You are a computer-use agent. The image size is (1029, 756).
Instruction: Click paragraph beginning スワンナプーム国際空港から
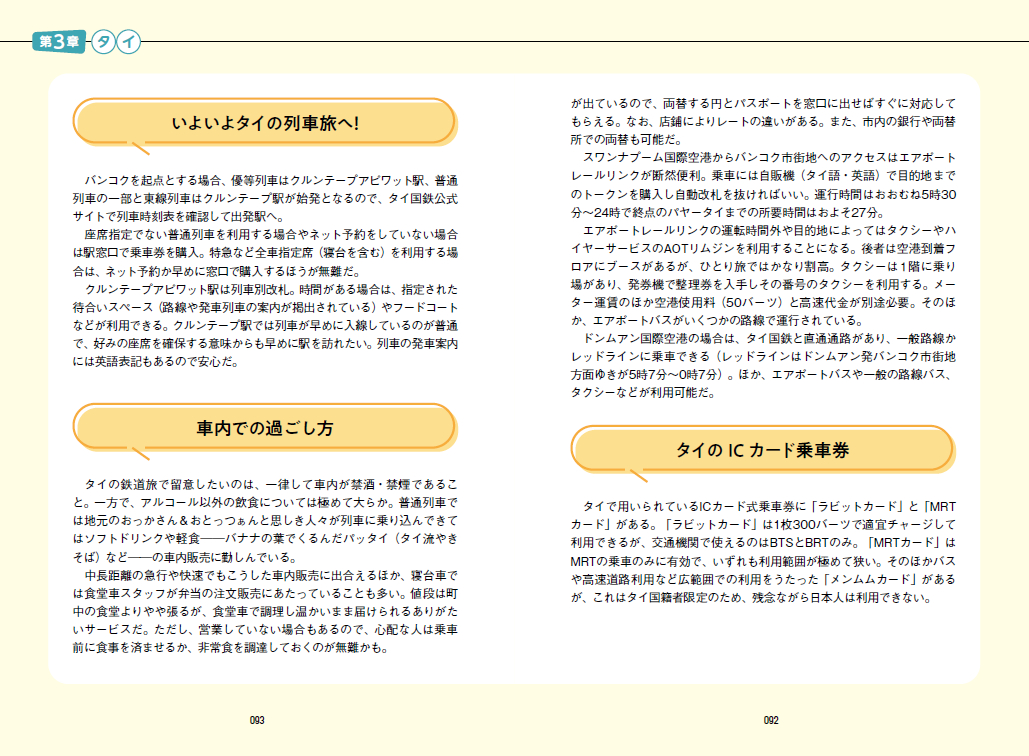click(x=763, y=185)
